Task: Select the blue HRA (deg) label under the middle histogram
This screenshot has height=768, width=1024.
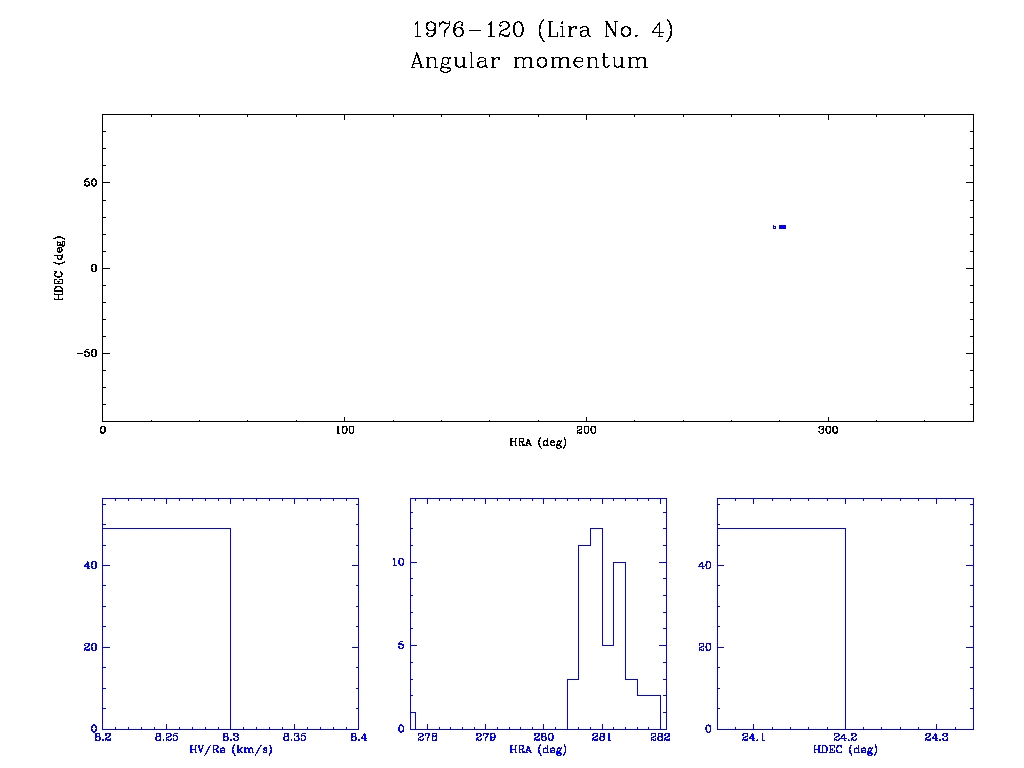Action: click(537, 749)
